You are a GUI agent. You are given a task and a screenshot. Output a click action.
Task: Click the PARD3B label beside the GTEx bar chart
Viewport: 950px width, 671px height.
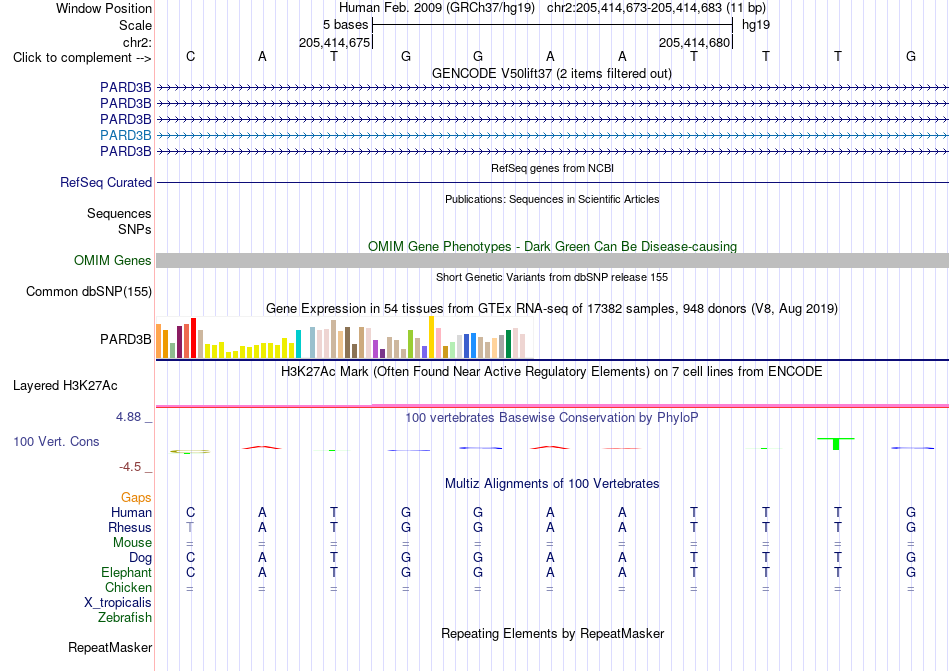click(x=125, y=339)
